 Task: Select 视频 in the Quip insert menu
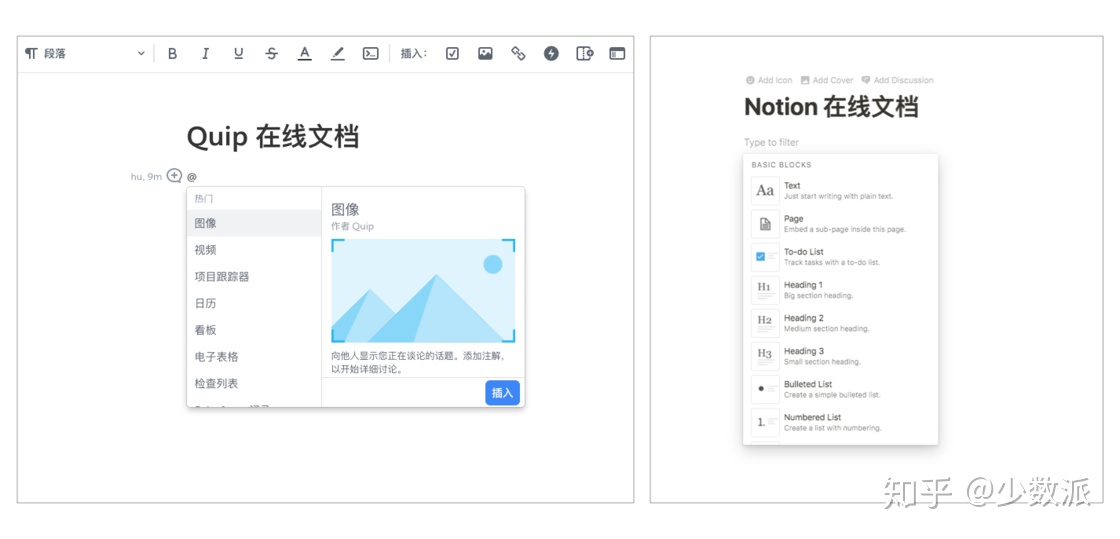pyautogui.click(x=254, y=250)
